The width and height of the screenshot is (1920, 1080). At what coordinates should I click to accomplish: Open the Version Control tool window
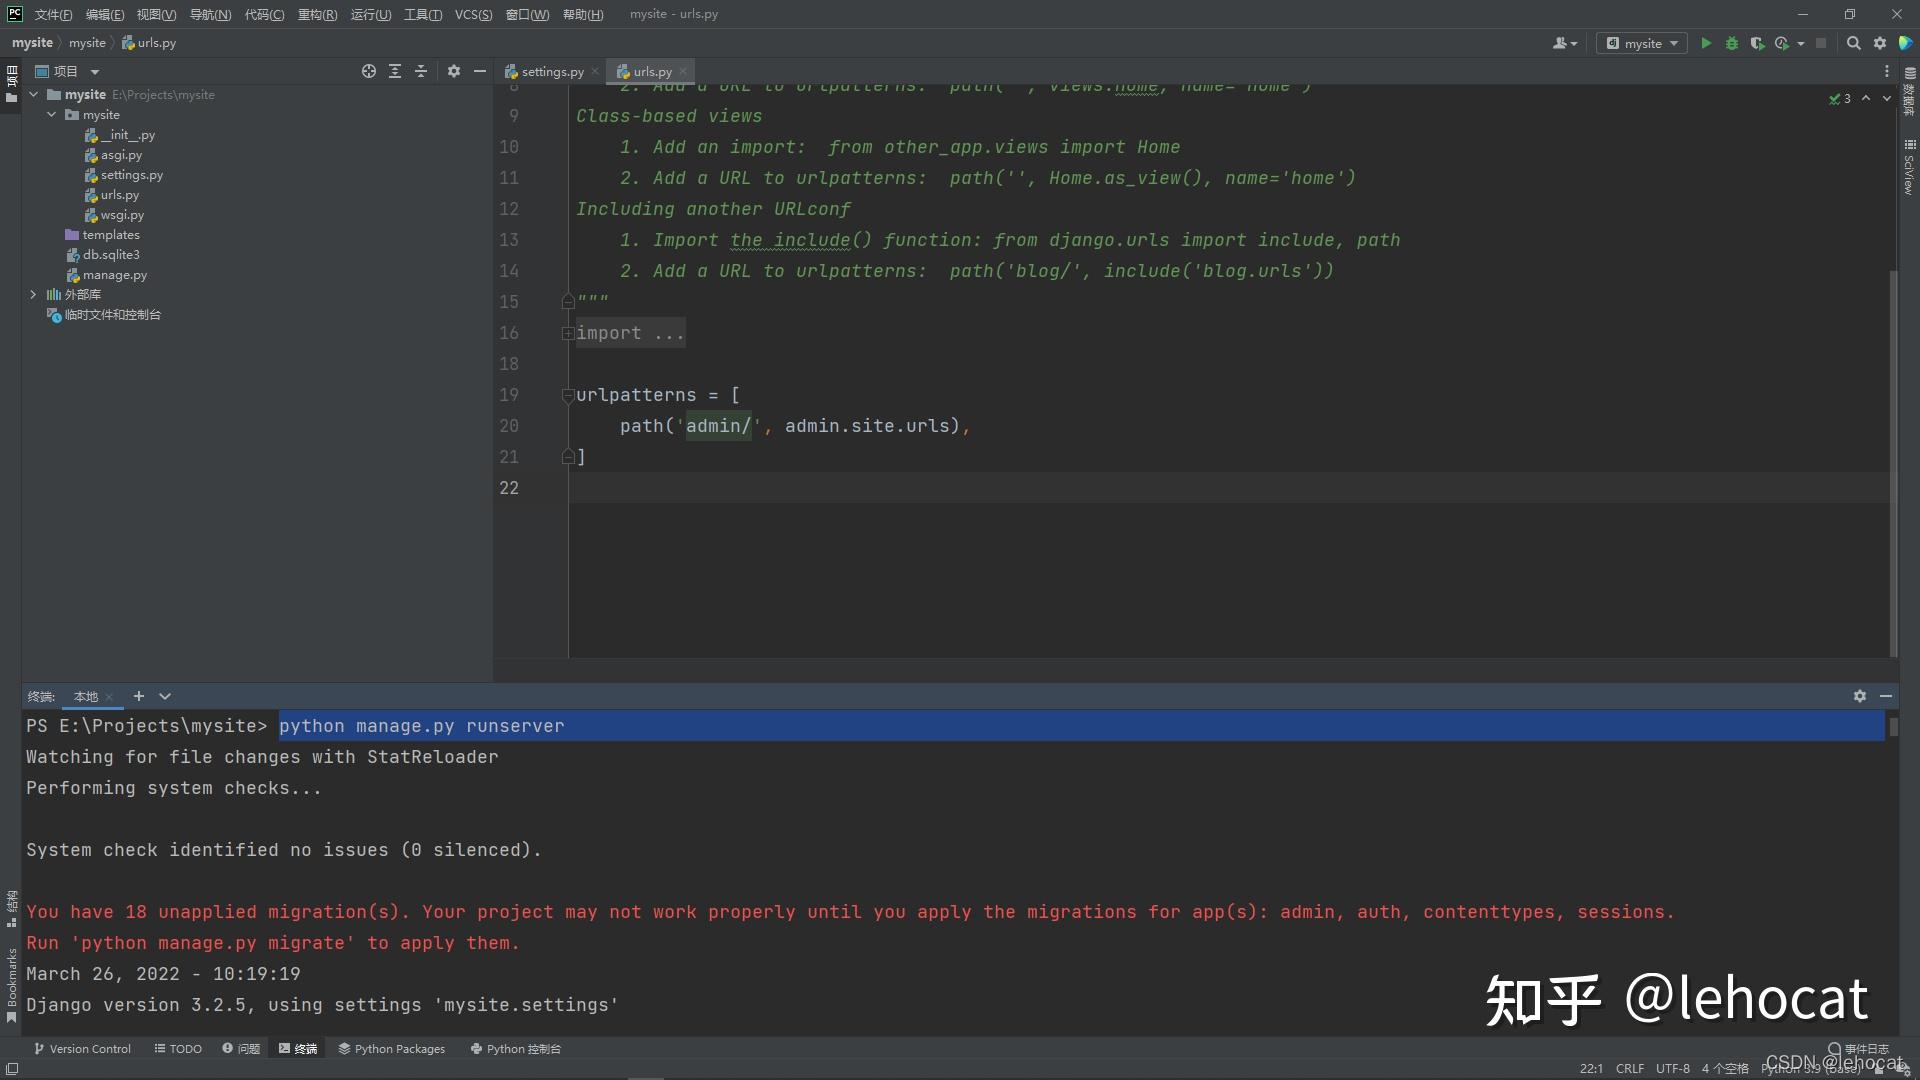coord(83,1049)
